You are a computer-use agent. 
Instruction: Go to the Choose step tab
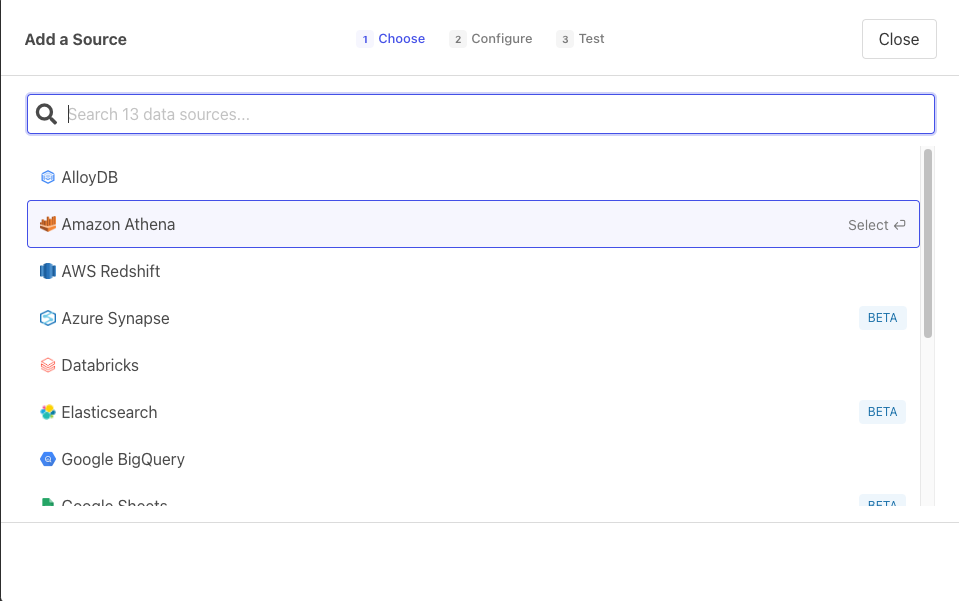[x=391, y=39]
